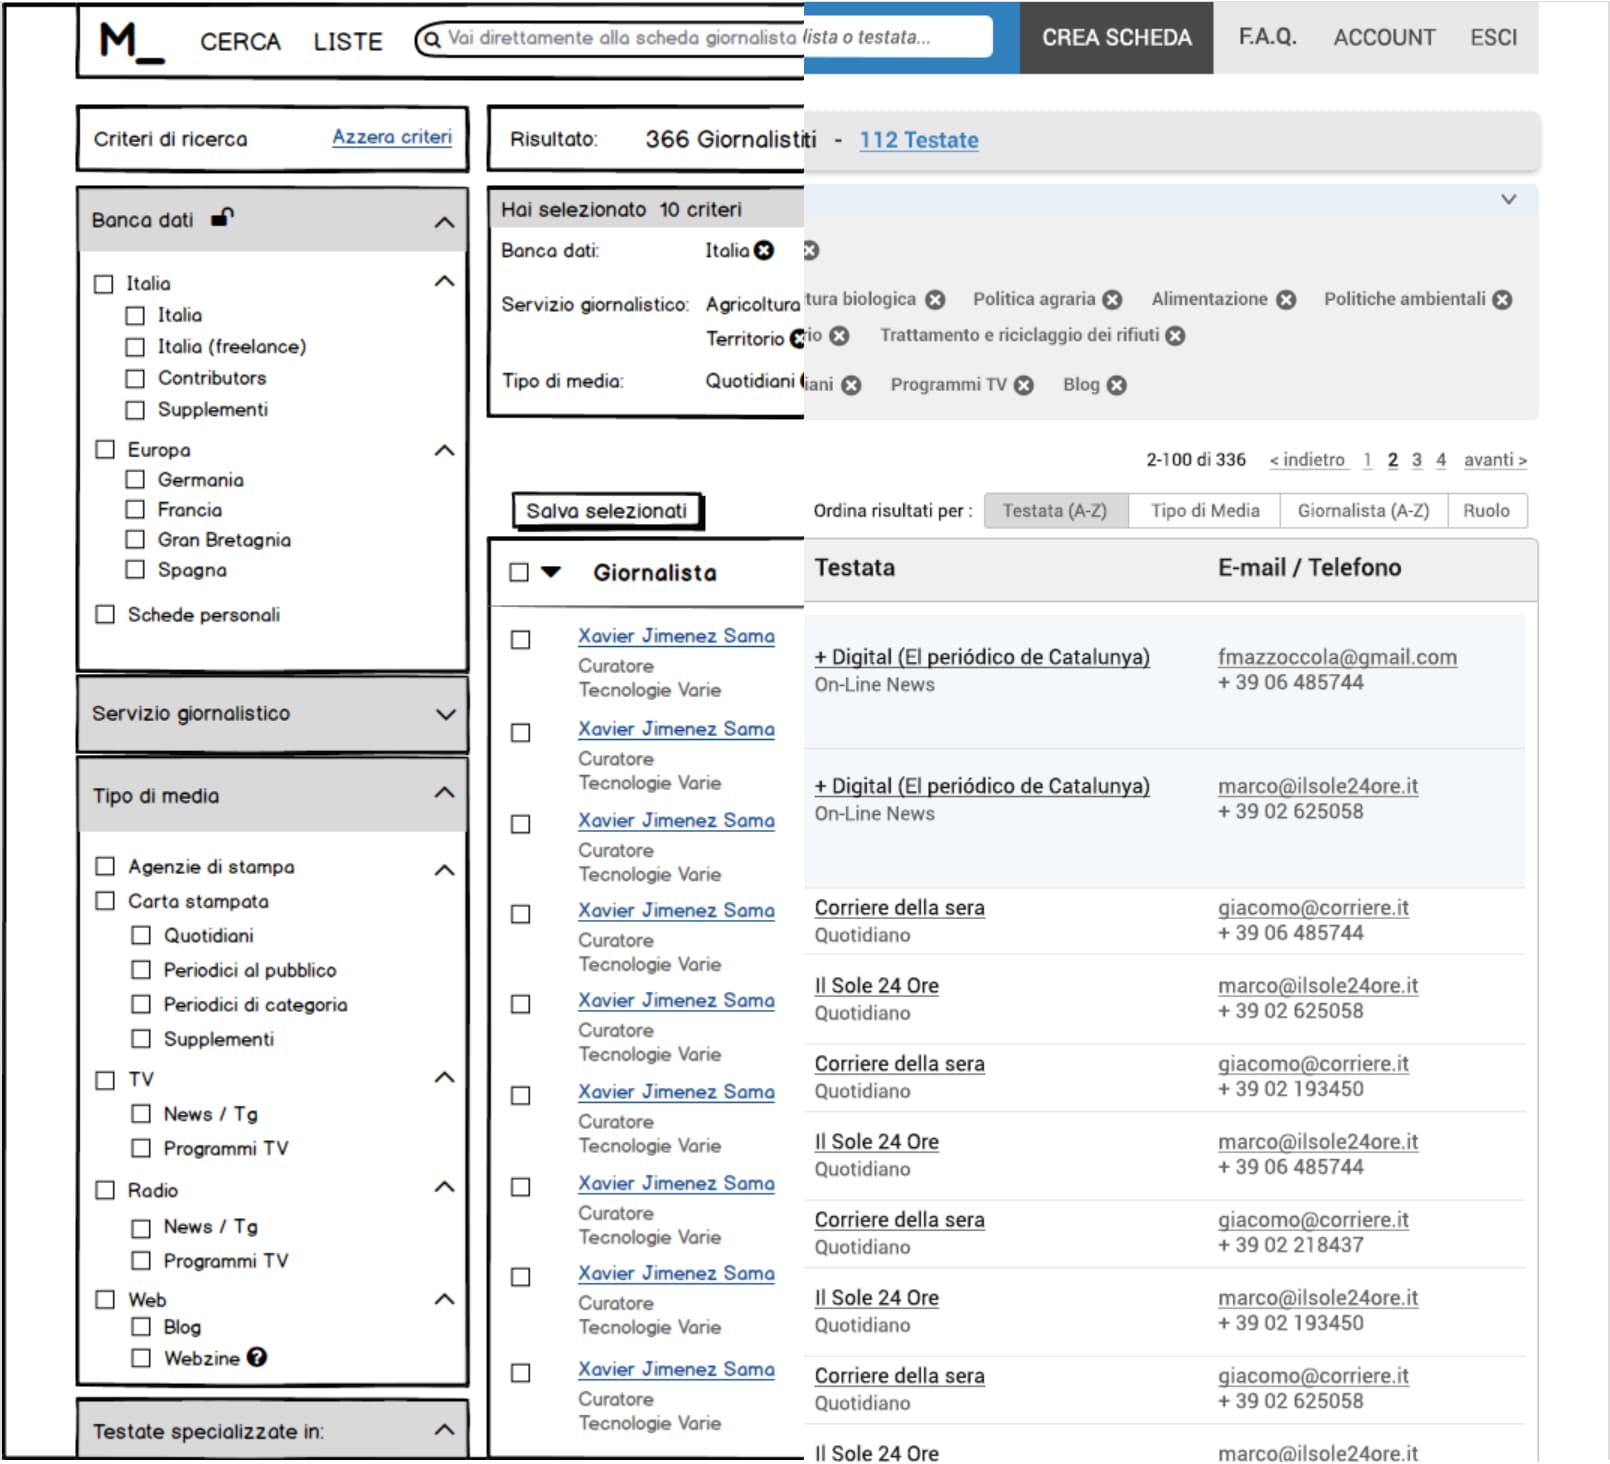Open select-all dropdown arrow by Giornalista
This screenshot has width=1610, height=1464.
tap(551, 572)
